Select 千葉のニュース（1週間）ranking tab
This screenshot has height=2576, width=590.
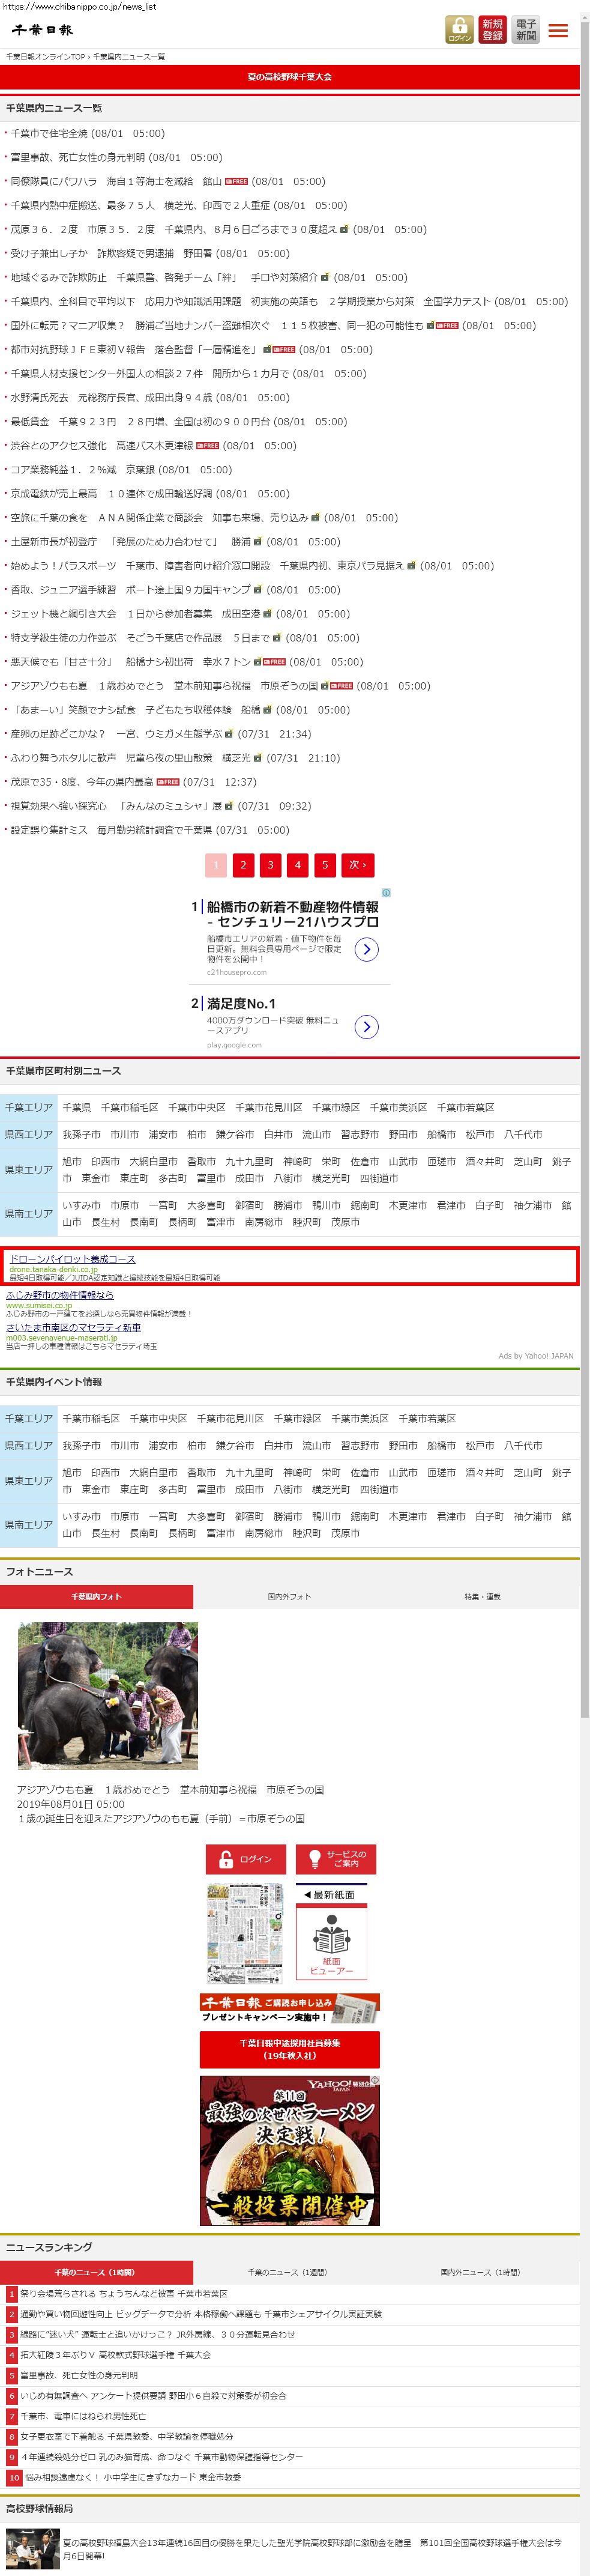coord(289,2272)
